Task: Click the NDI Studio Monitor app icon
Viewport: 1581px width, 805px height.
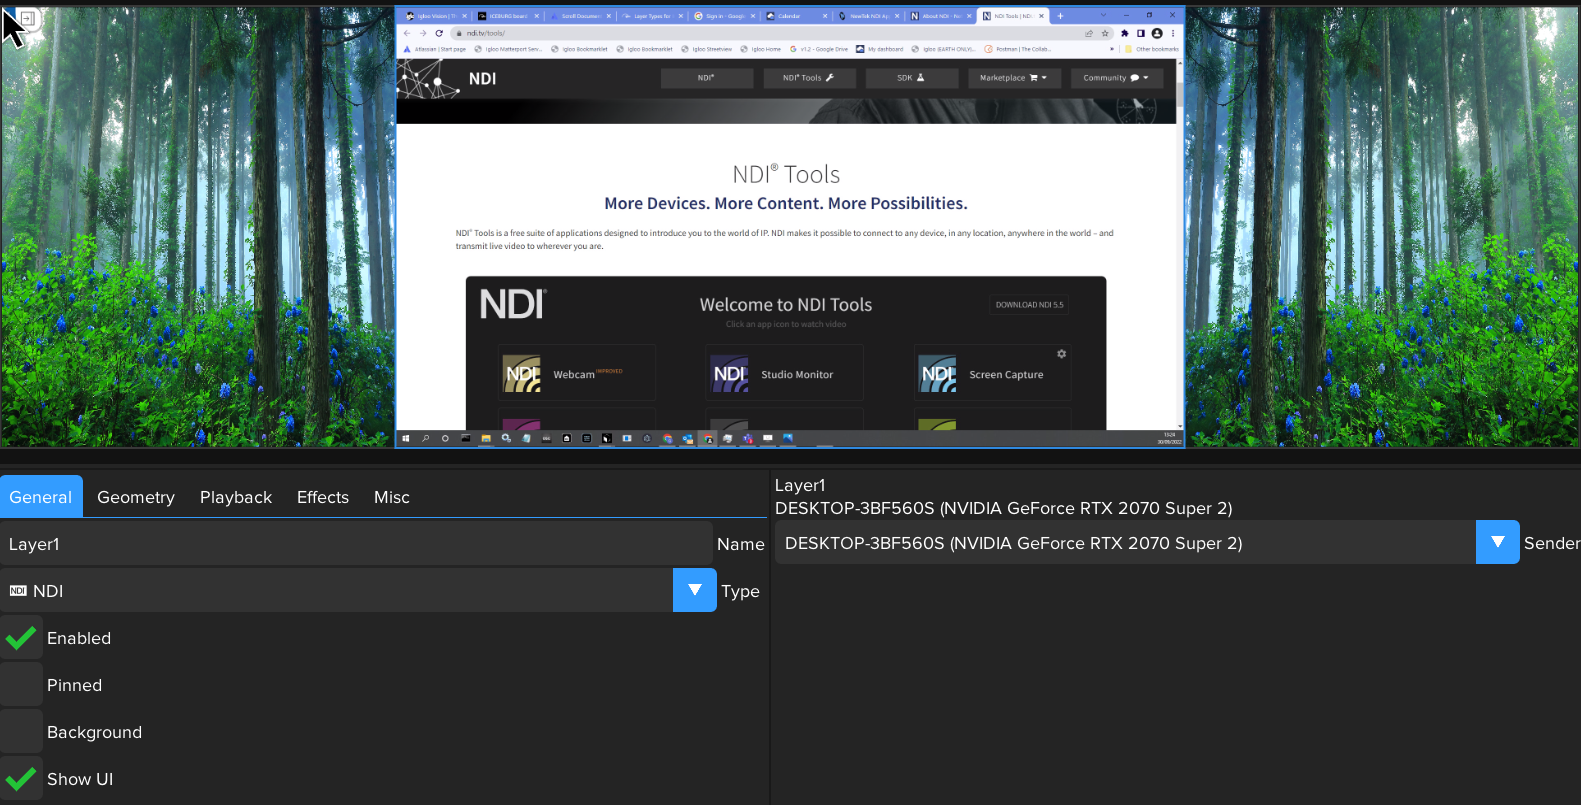Action: point(730,374)
